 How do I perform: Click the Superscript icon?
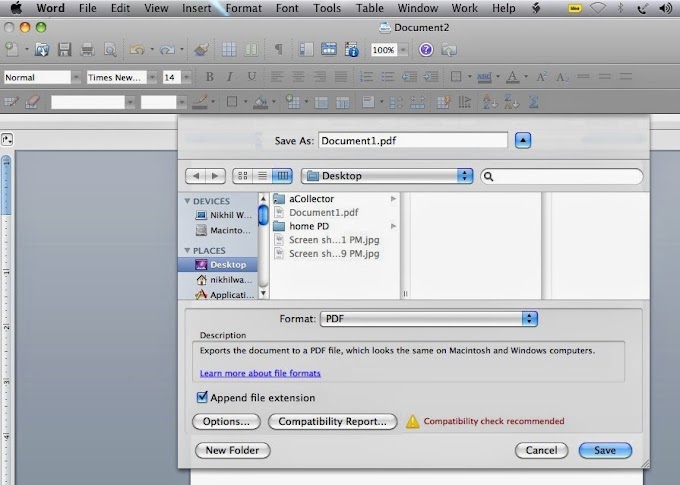541,77
